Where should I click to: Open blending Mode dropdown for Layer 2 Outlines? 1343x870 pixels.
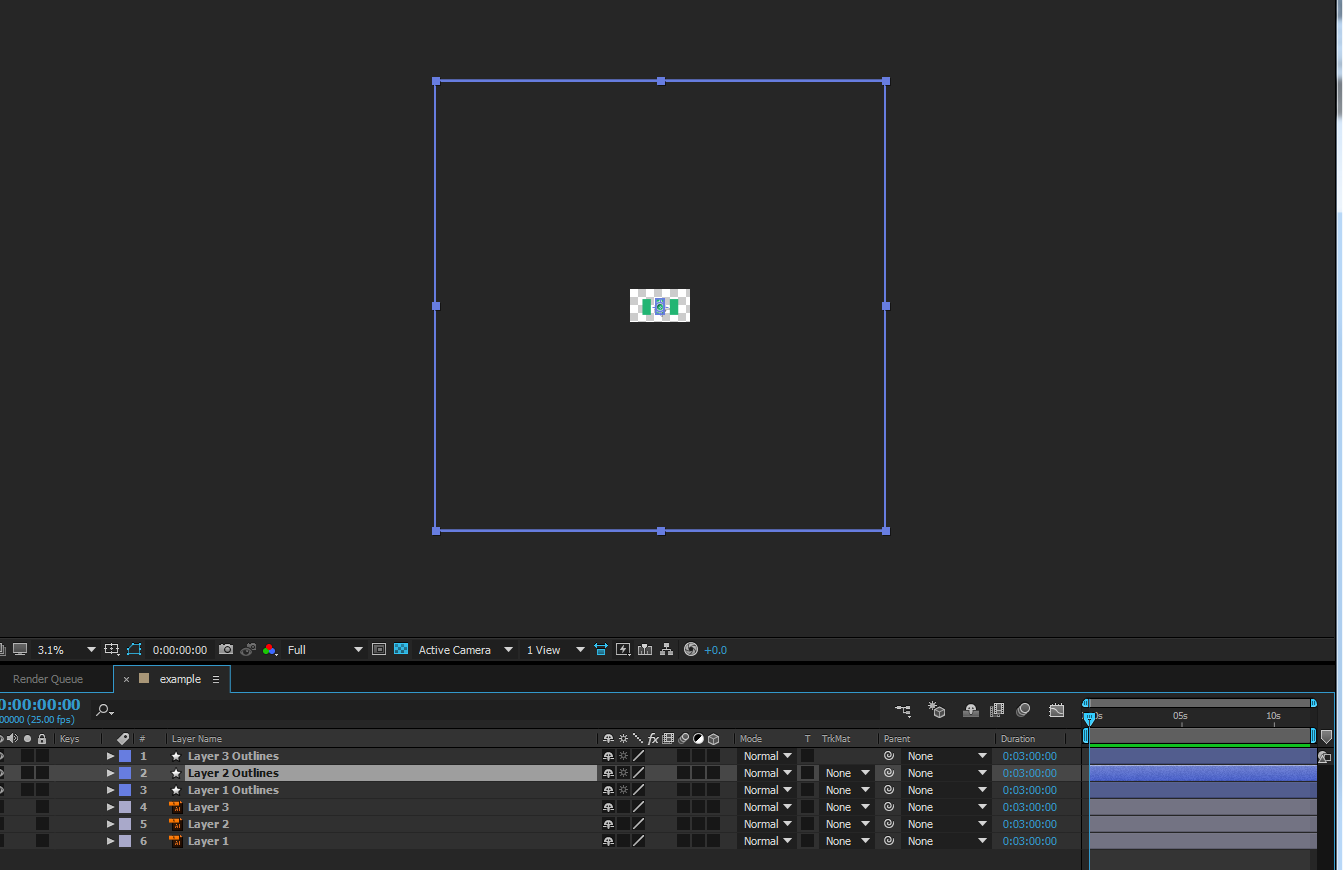click(767, 773)
